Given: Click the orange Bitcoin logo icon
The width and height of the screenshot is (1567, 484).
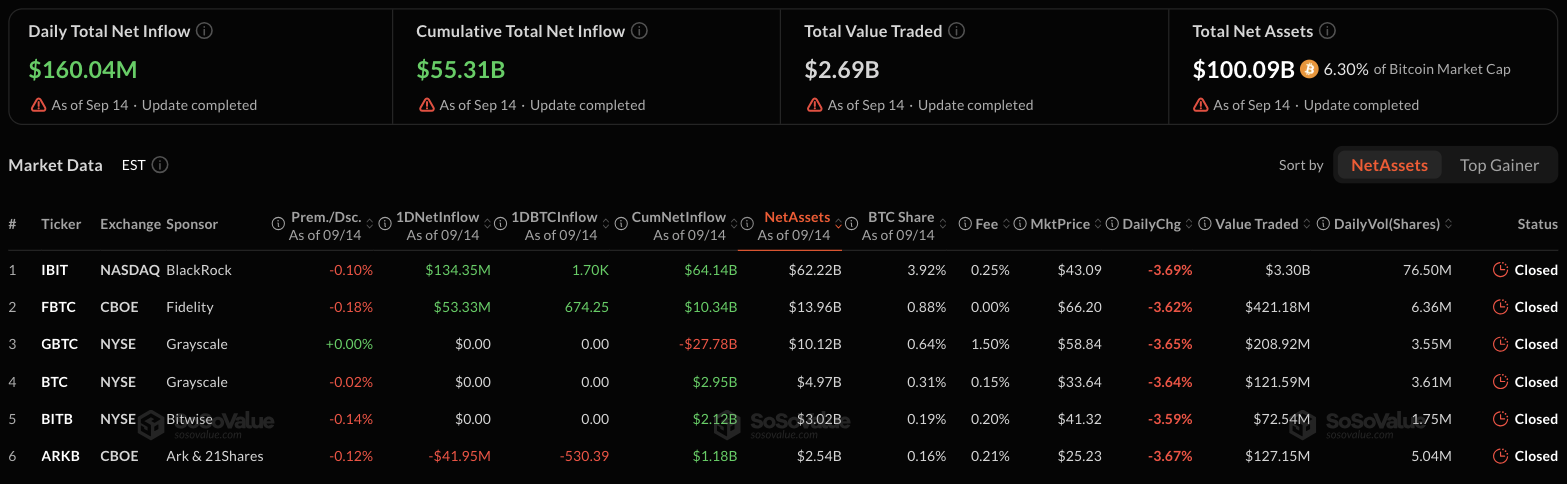Looking at the screenshot, I should point(1309,69).
